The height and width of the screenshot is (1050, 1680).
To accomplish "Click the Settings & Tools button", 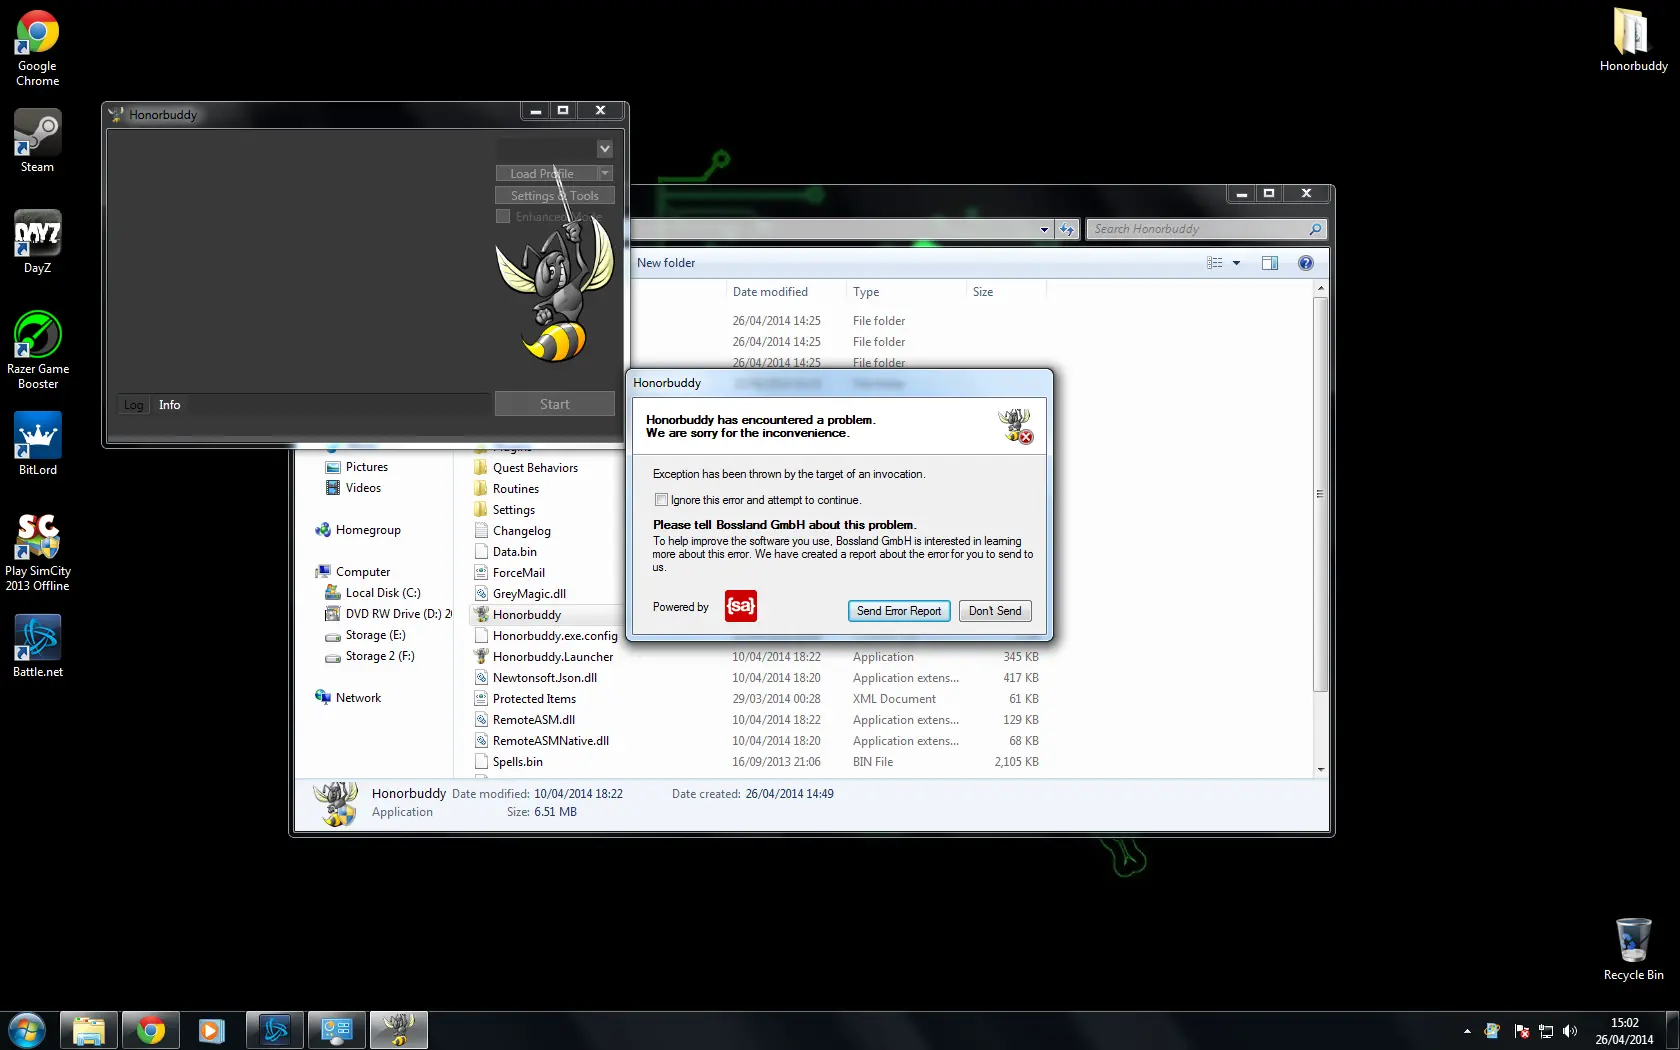I will tap(555, 196).
